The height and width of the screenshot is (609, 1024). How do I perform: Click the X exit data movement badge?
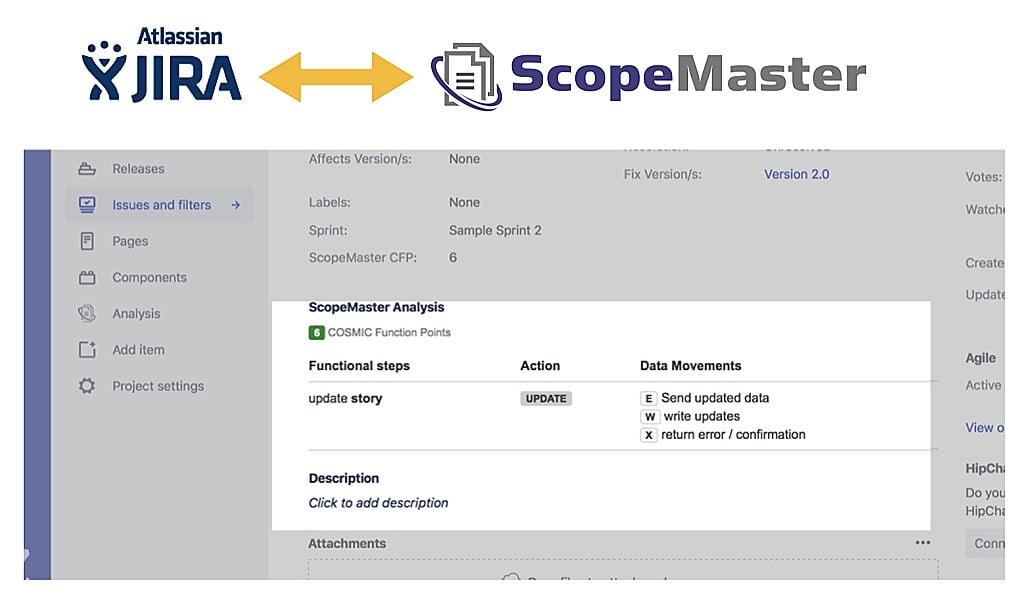tap(648, 435)
